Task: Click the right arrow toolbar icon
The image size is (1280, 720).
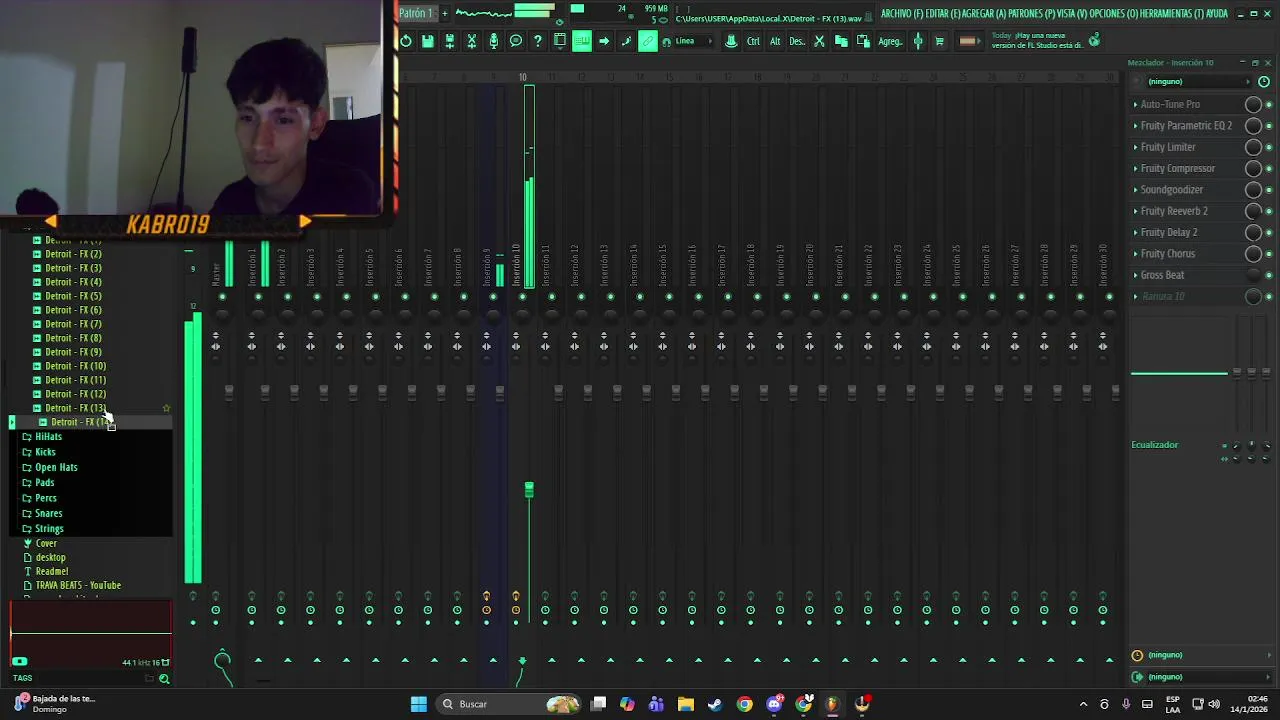Action: [x=604, y=41]
